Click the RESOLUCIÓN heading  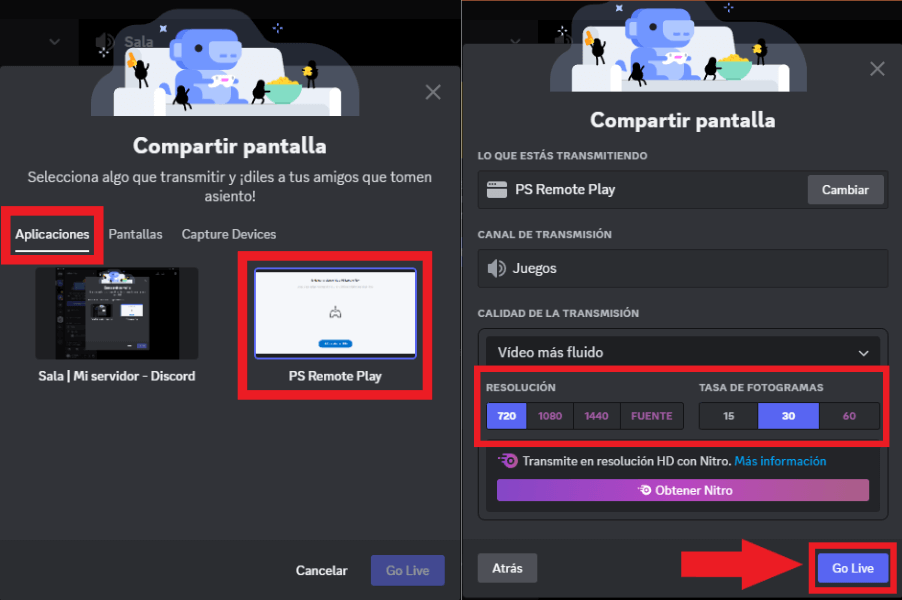pyautogui.click(x=521, y=388)
